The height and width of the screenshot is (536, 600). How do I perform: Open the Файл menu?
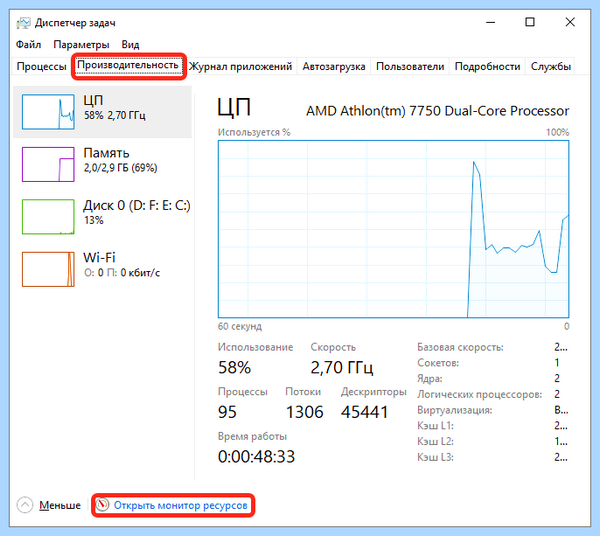point(28,44)
